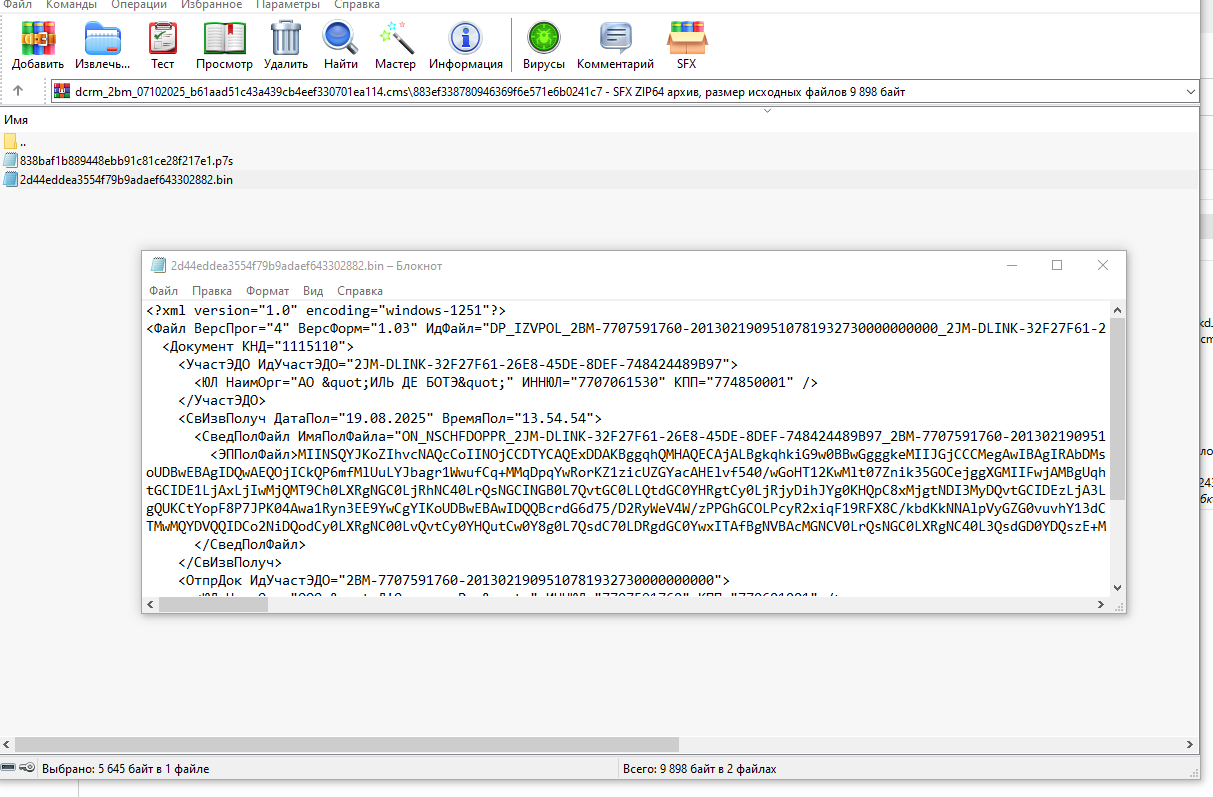Minimize the Notepad window
1213x797 pixels.
point(1011,265)
